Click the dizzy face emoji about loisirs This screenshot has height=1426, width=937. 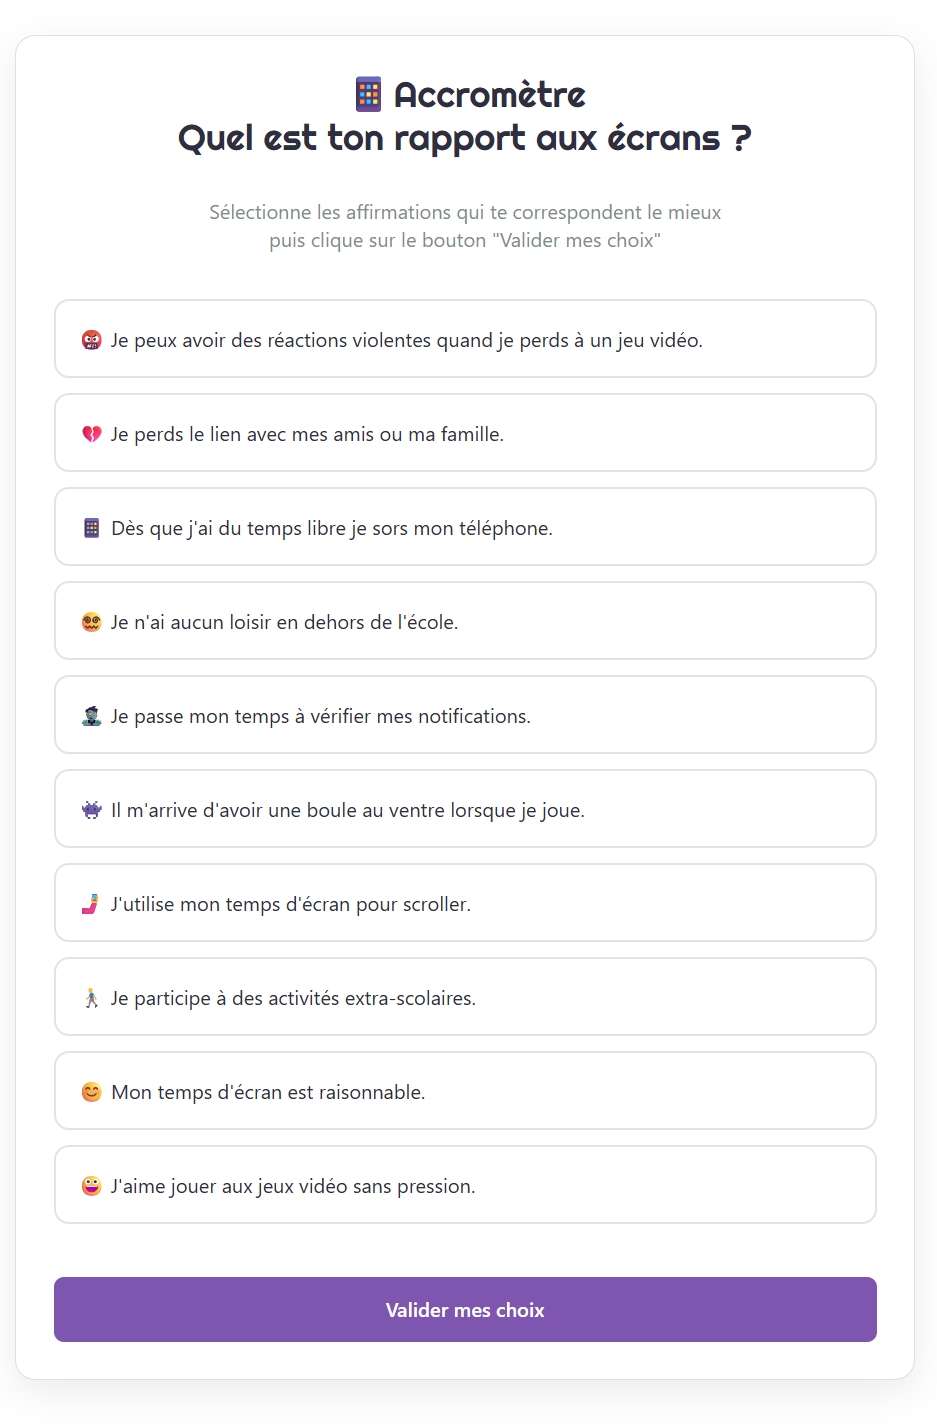point(91,621)
